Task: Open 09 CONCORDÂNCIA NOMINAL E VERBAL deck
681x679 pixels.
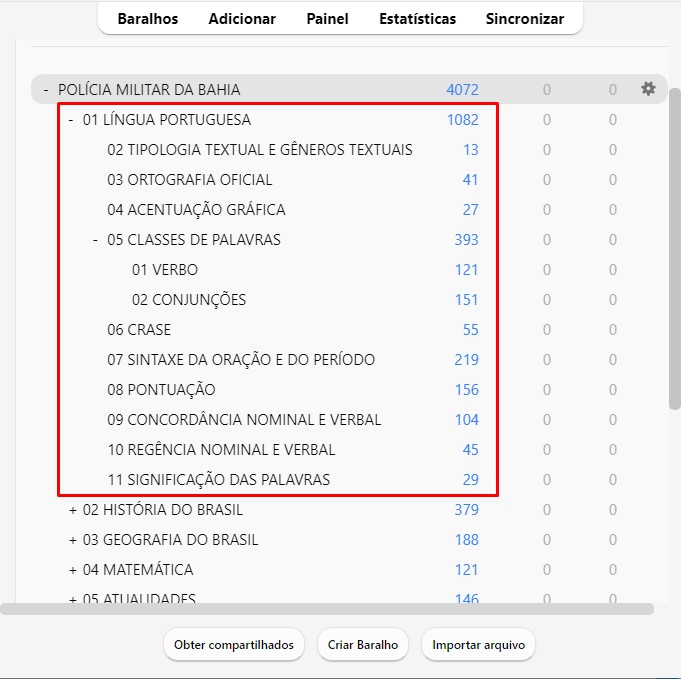Action: (244, 419)
